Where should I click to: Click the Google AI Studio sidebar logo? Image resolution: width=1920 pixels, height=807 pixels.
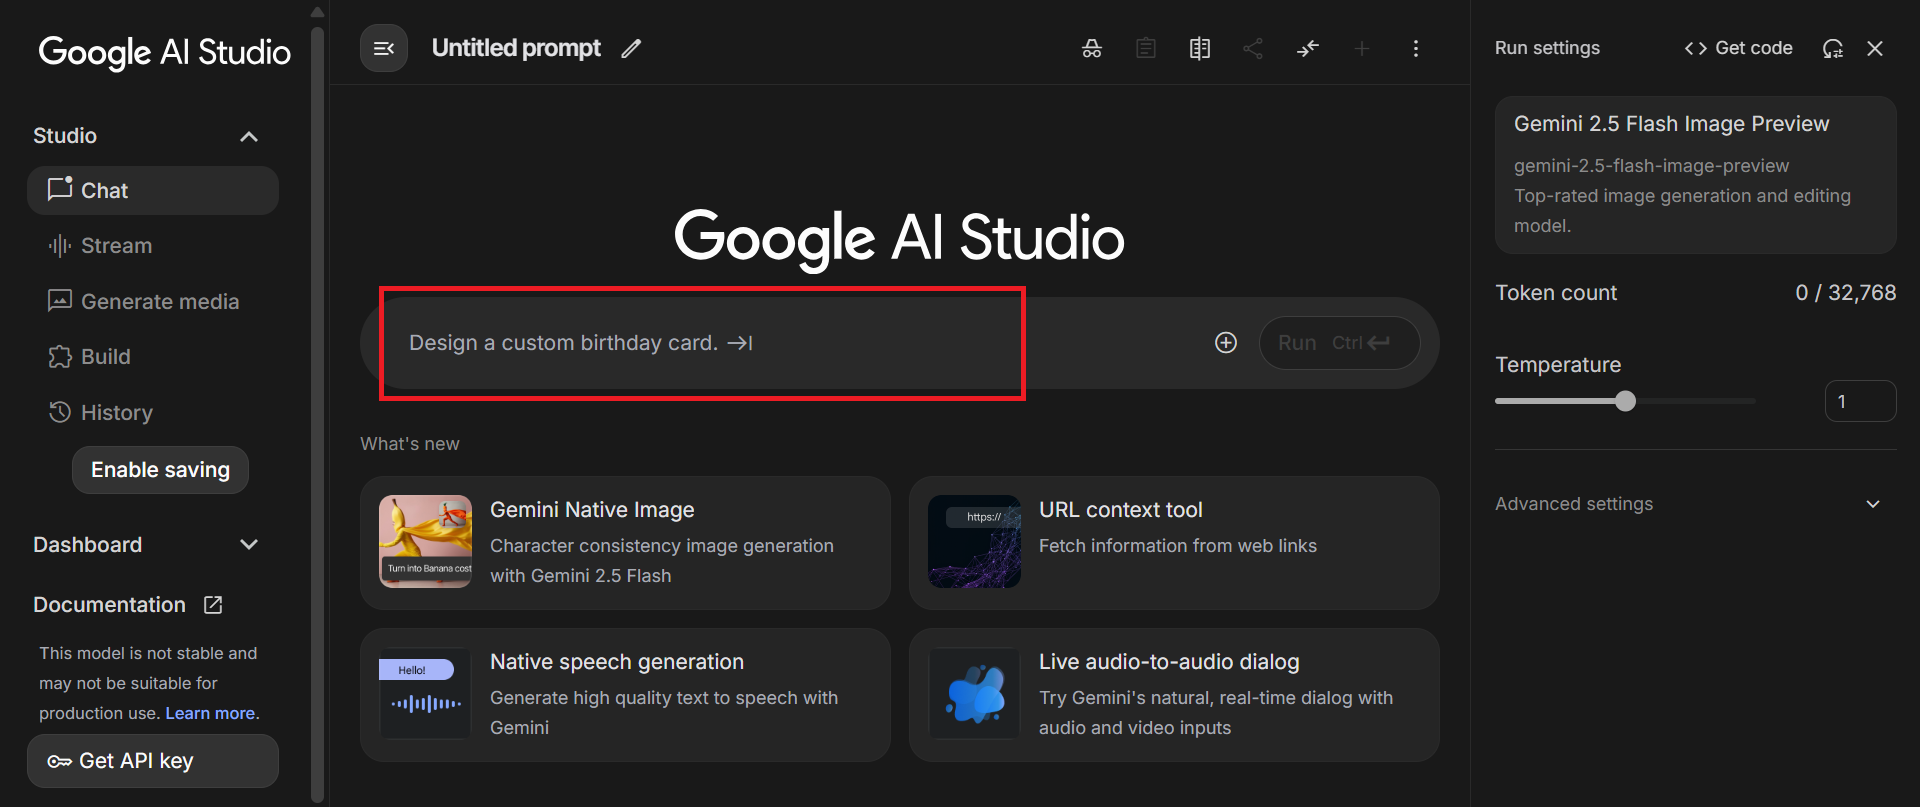tap(165, 52)
